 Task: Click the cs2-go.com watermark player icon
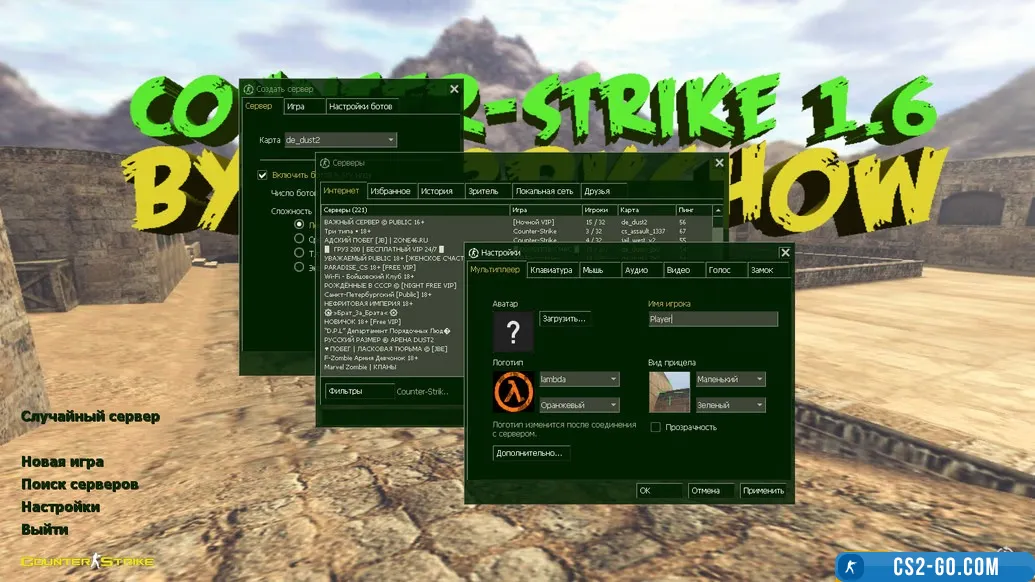(x=856, y=565)
